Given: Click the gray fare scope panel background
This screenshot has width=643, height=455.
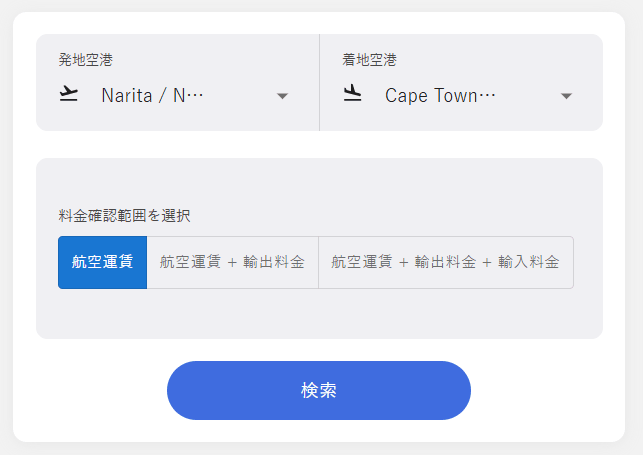Looking at the screenshot, I should (320, 315).
